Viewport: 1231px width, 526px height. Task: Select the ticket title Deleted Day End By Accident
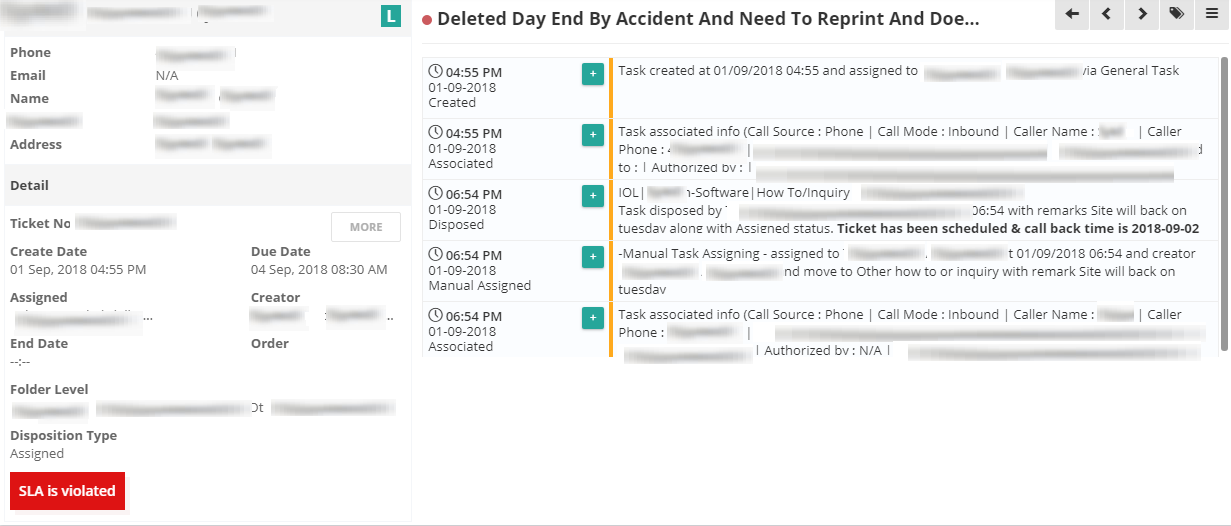coord(708,18)
